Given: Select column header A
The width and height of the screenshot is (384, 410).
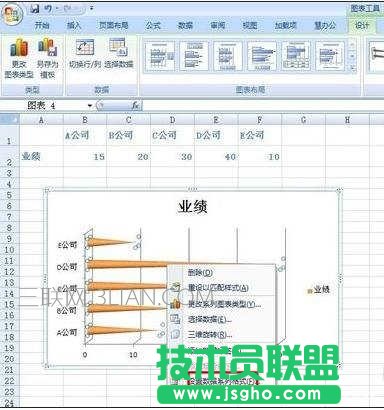Looking at the screenshot, I should [41, 120].
